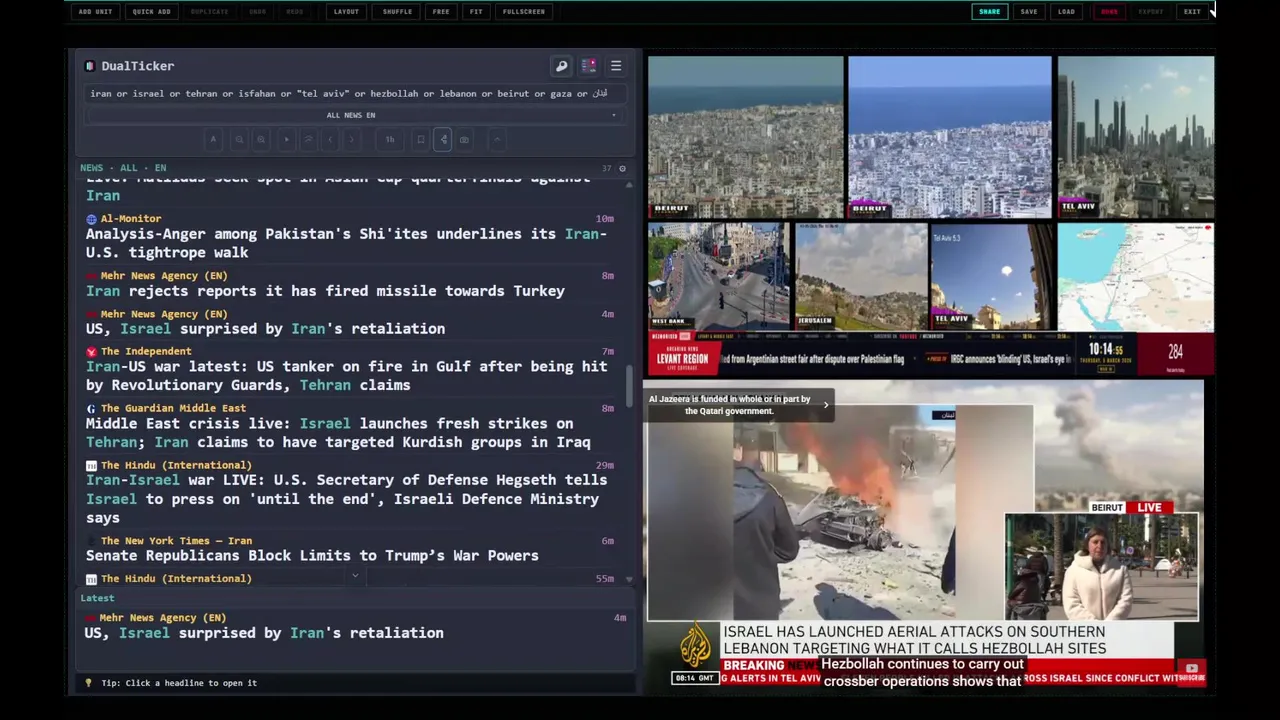Open headline 'Analysis-Anger among Pakistan's Shi'ites'
The height and width of the screenshot is (720, 1280).
click(346, 243)
